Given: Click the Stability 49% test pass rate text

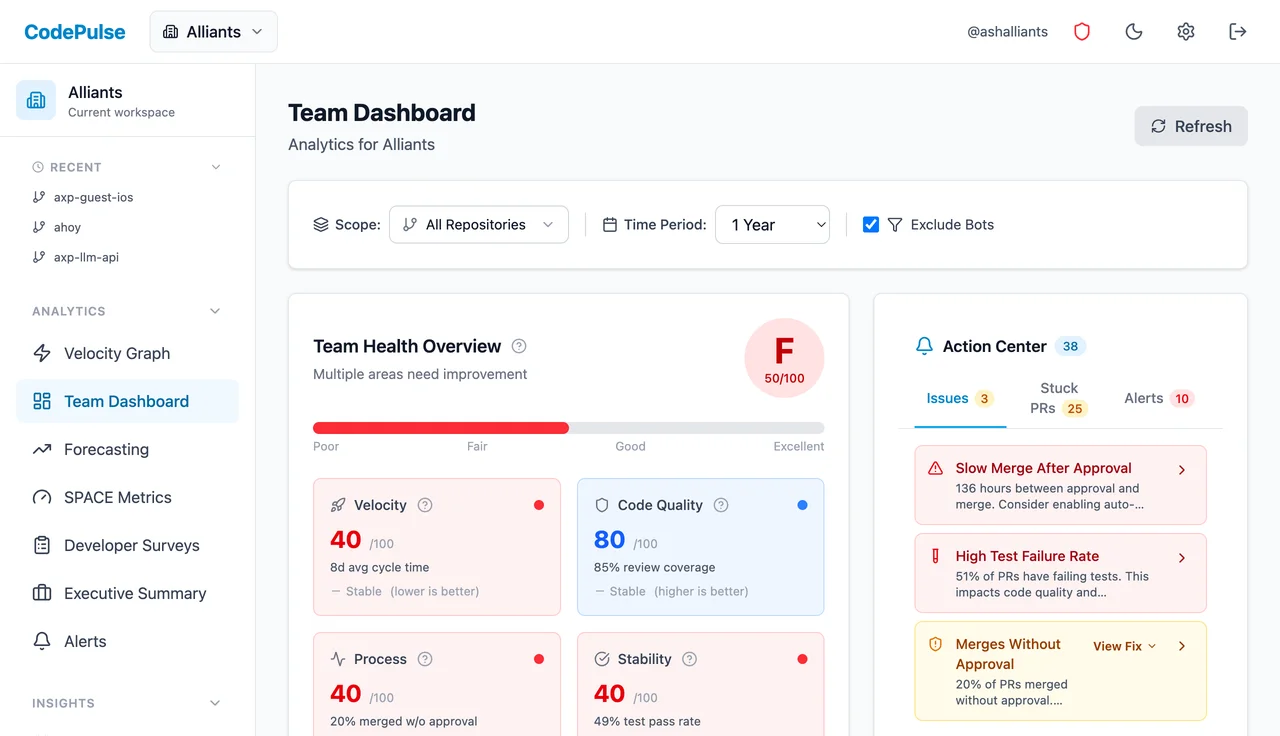Looking at the screenshot, I should click(x=647, y=721).
